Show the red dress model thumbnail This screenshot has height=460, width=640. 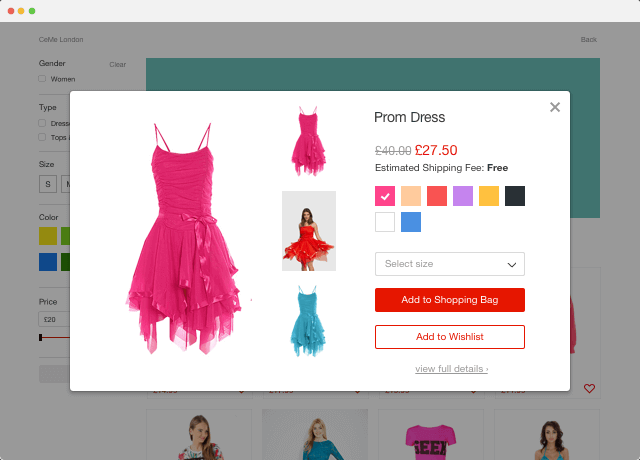coord(309,231)
